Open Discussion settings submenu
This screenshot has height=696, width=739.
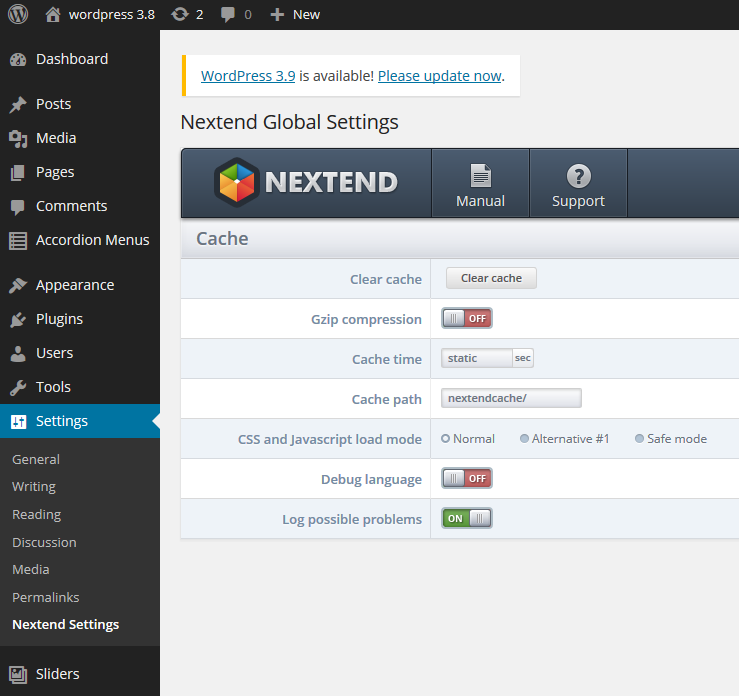44,542
